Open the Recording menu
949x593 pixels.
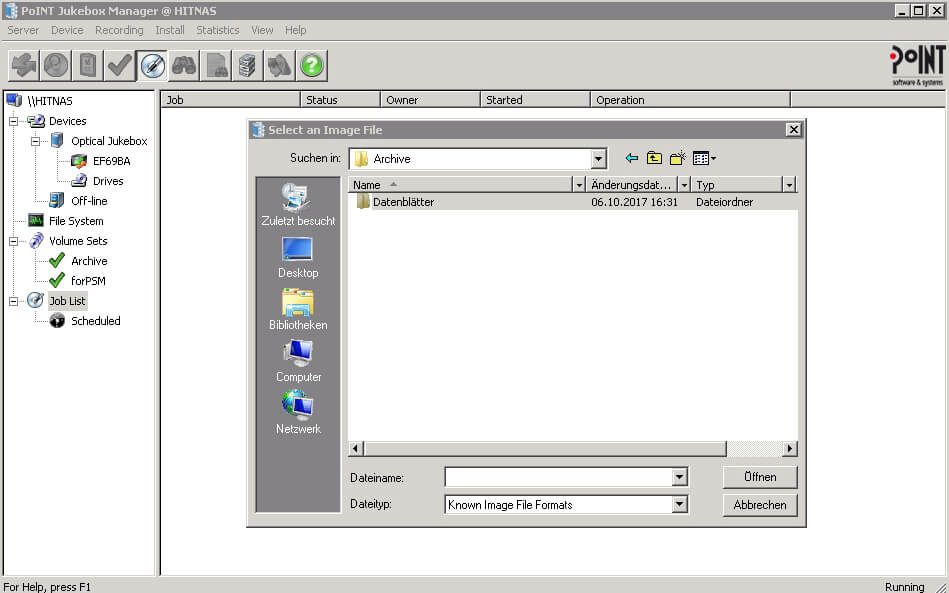click(119, 30)
